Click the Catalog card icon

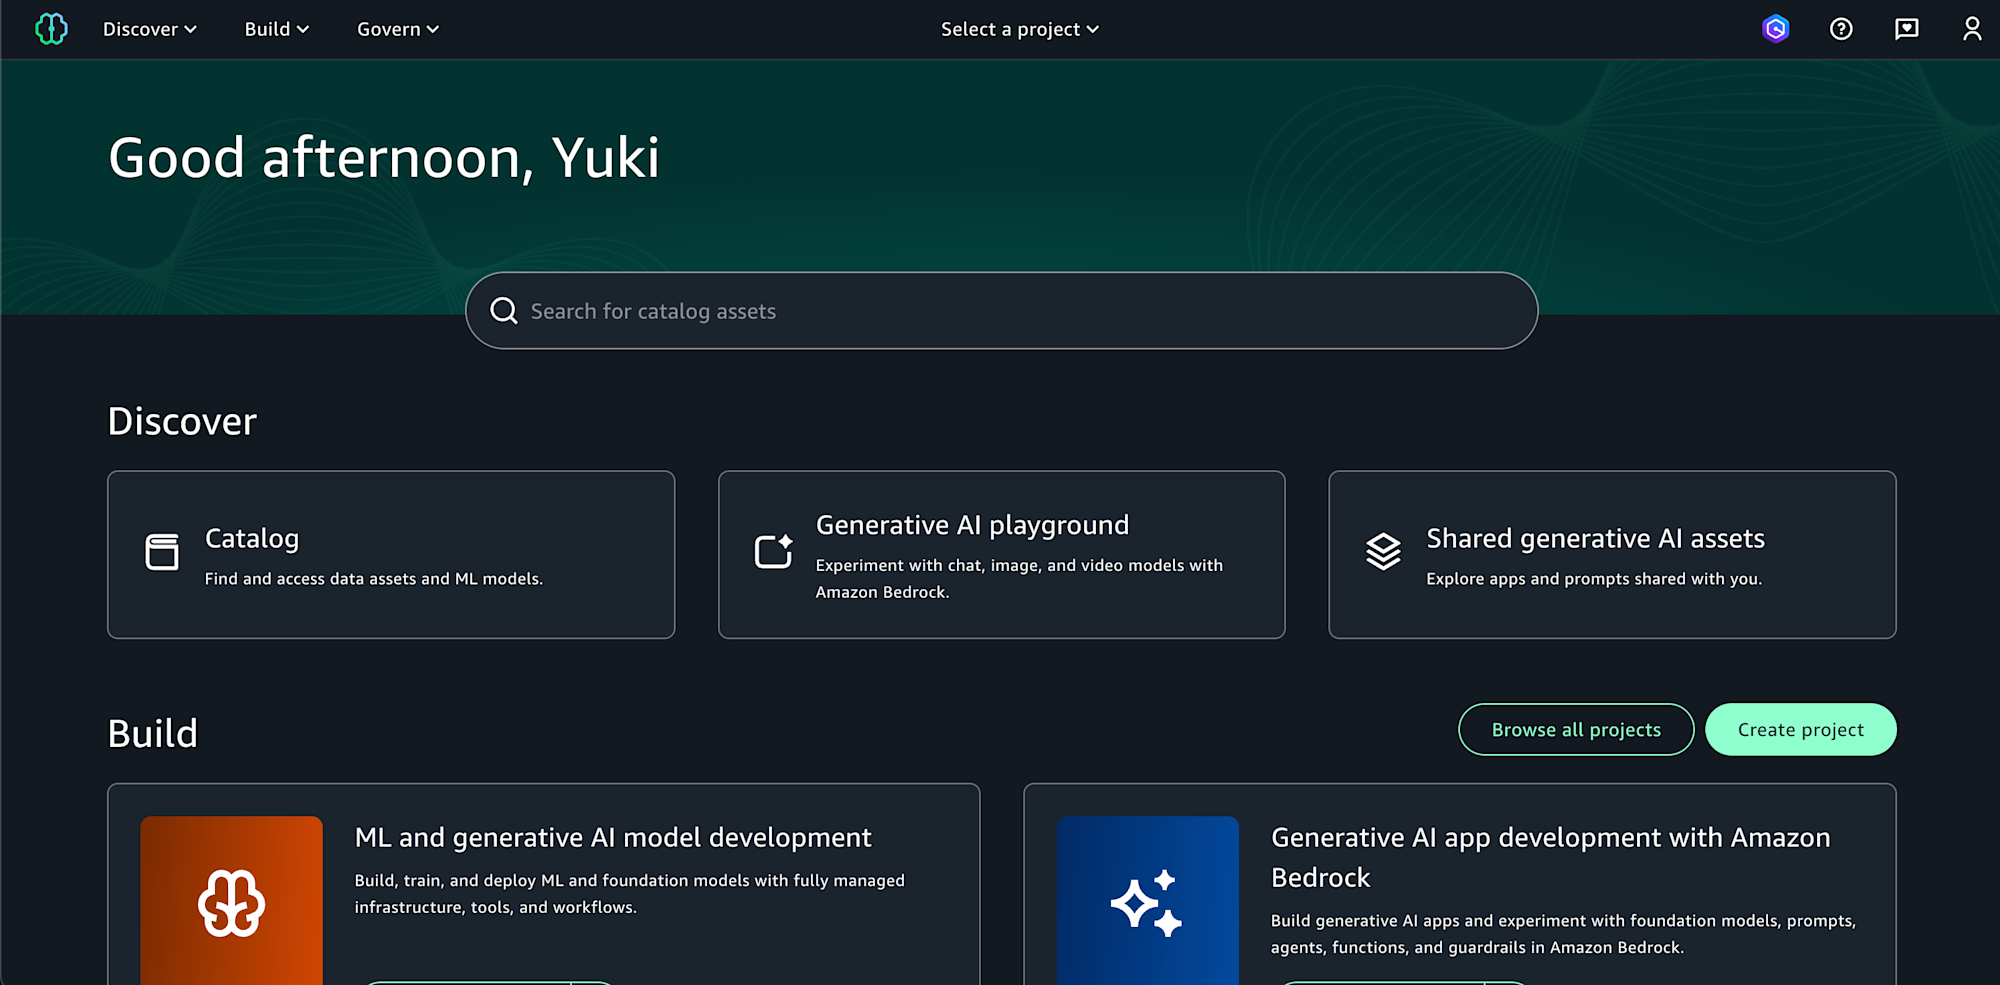(x=162, y=552)
